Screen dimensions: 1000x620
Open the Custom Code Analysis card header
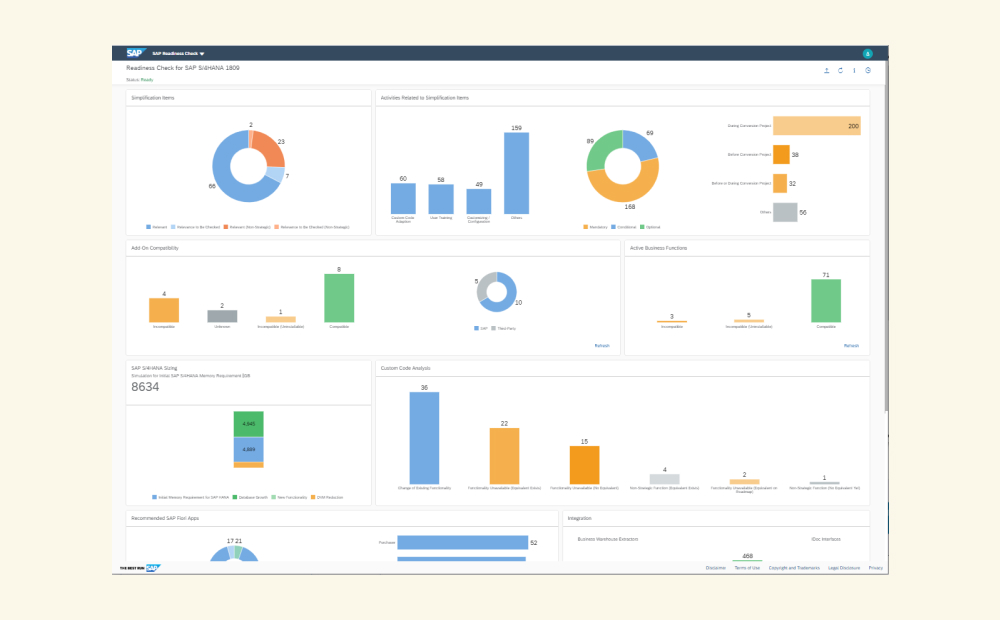622,368
